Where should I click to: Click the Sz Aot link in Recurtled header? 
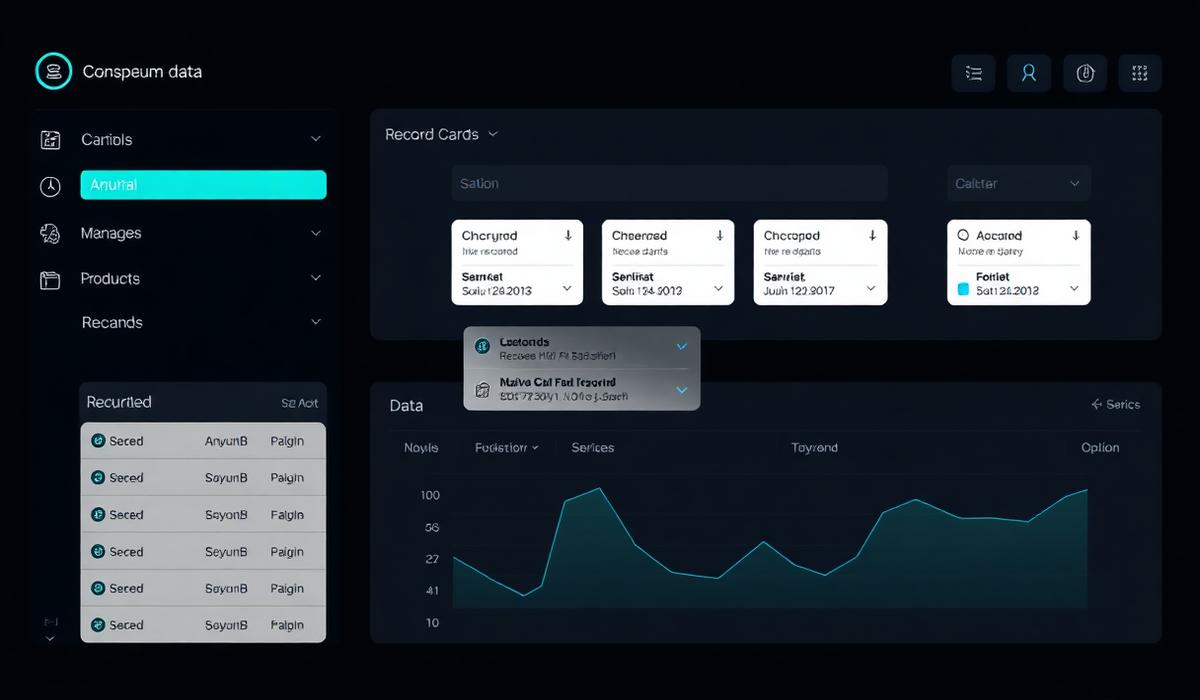coord(300,403)
